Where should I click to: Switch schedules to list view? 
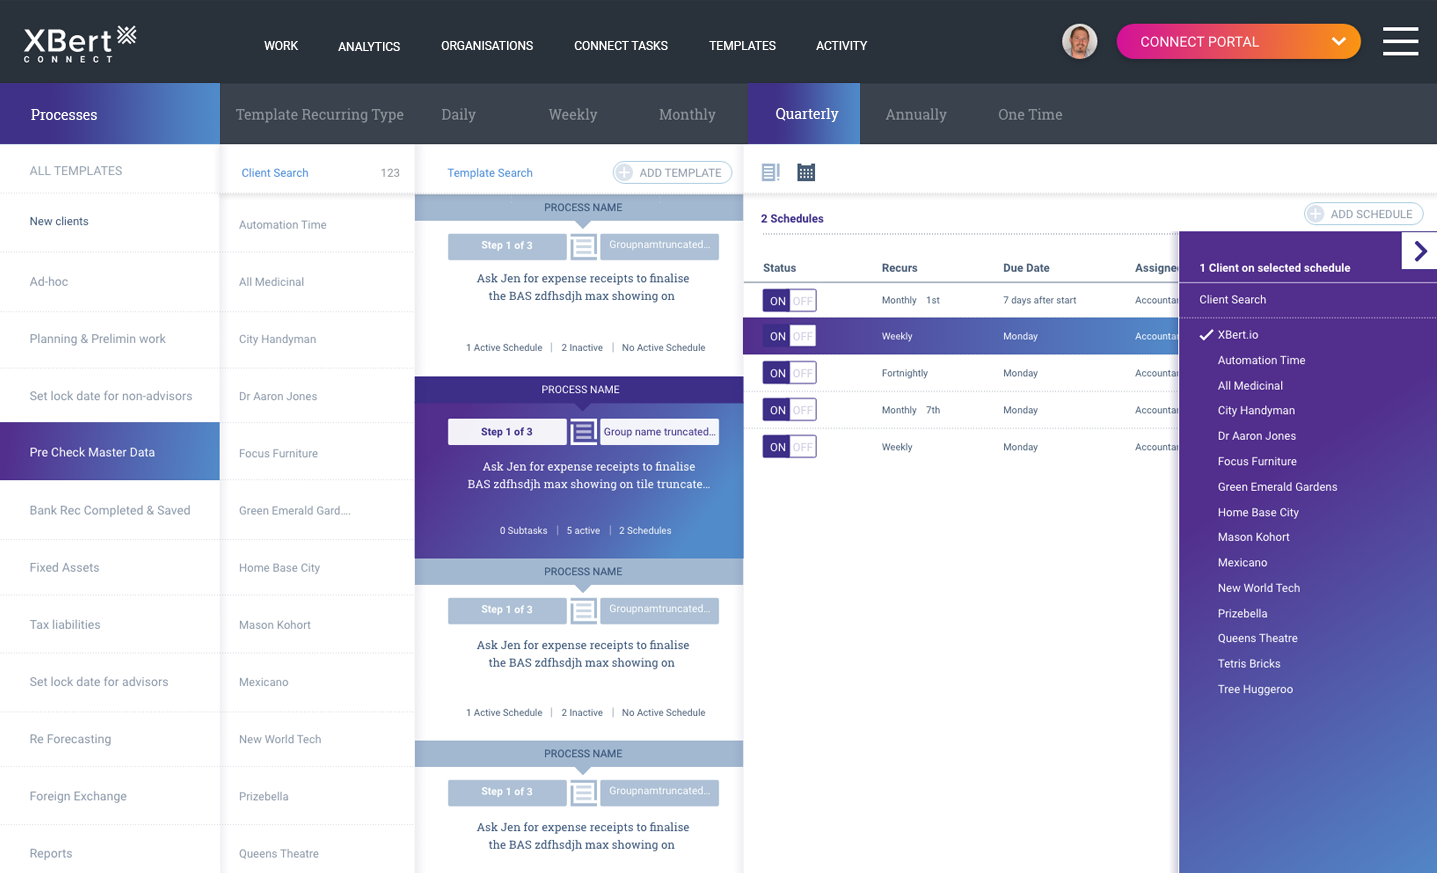[x=770, y=172]
